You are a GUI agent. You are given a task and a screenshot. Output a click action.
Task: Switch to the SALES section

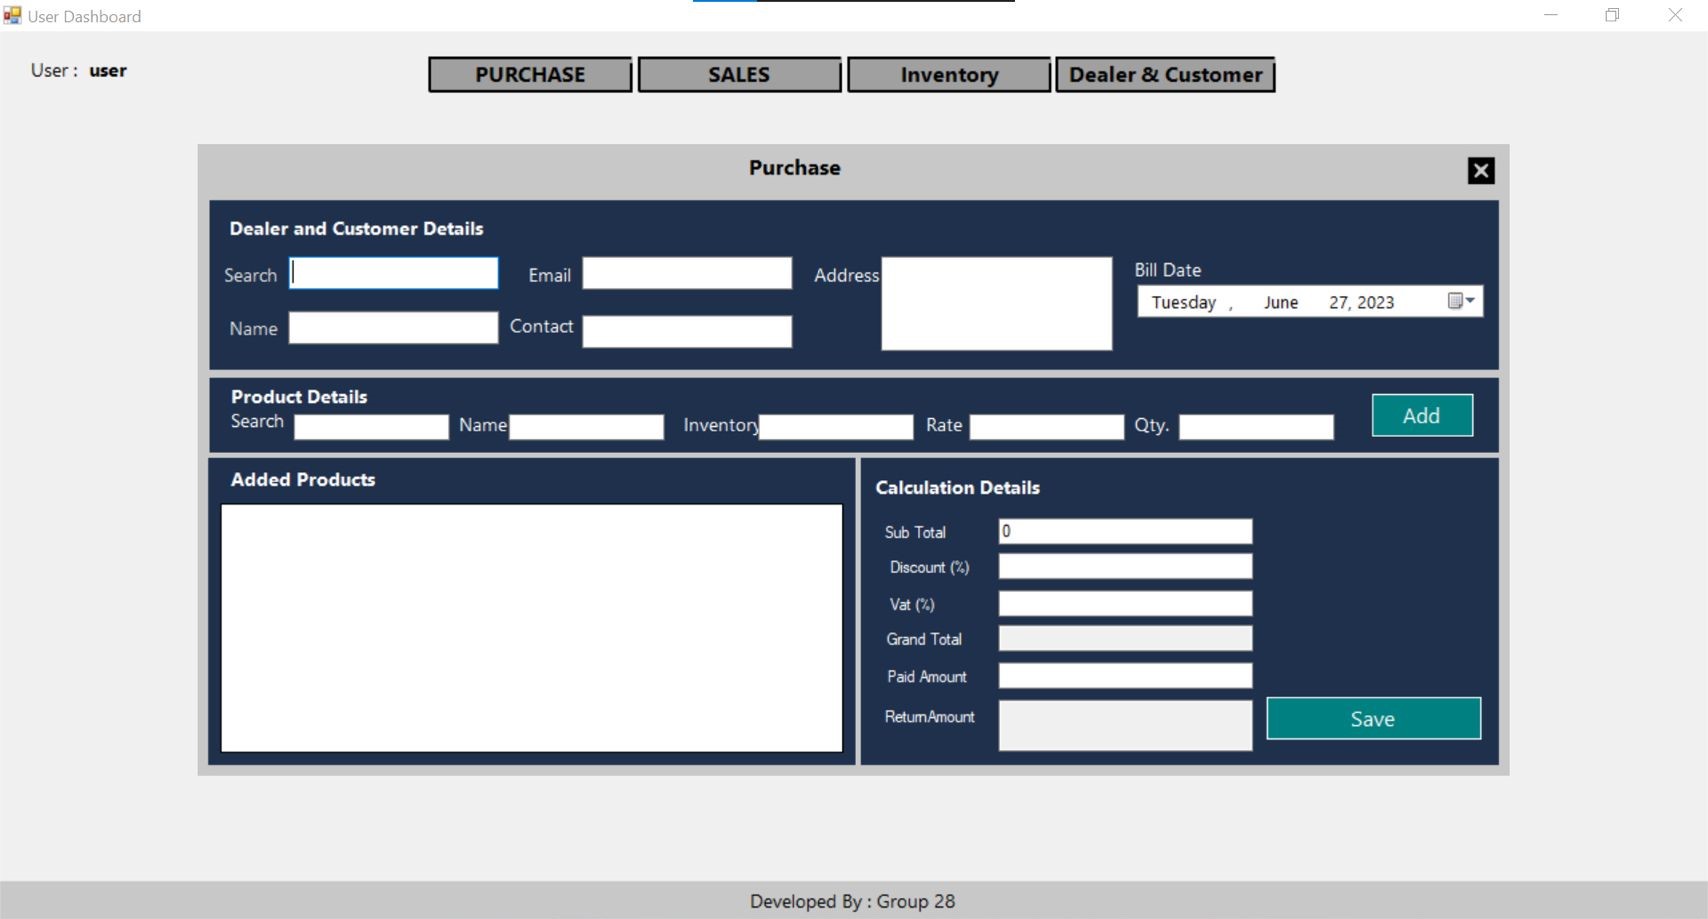click(x=739, y=74)
